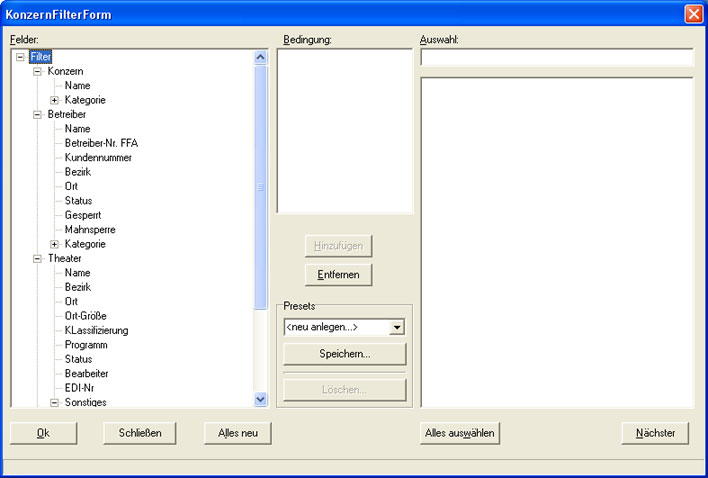Collapse the Konzern tree node

coord(38,72)
